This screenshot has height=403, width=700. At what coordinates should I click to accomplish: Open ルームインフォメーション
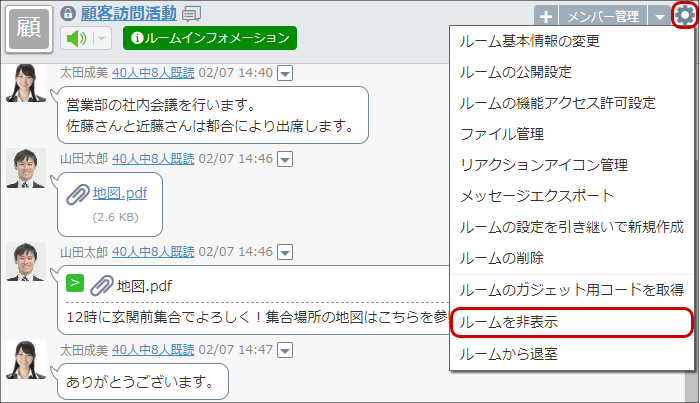pyautogui.click(x=210, y=38)
